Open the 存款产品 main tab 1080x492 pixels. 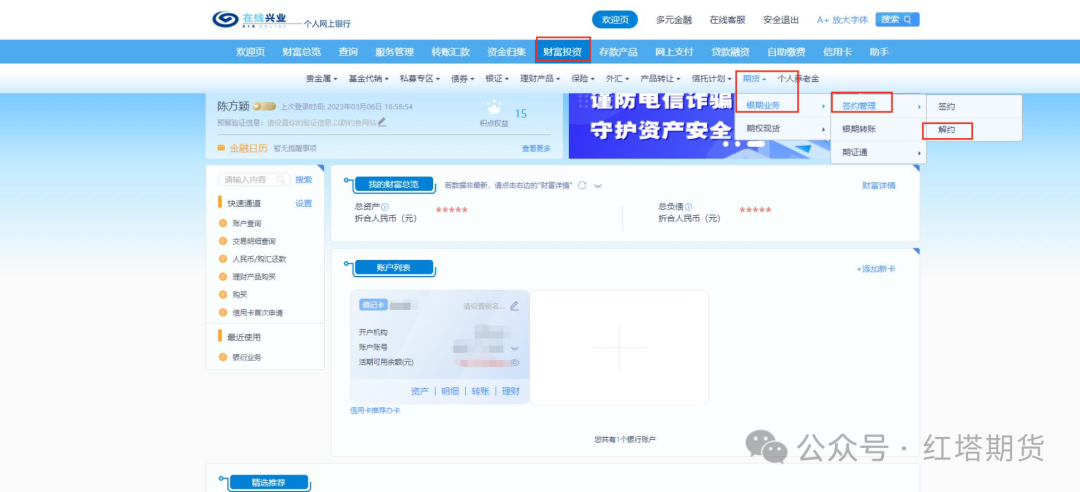click(x=618, y=52)
